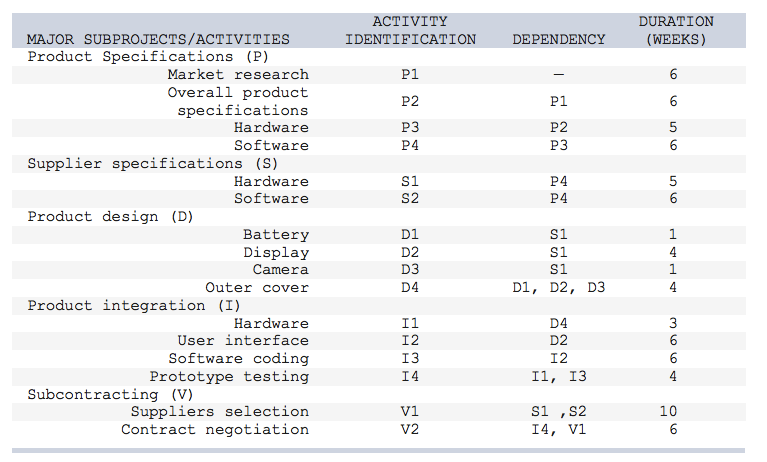The width and height of the screenshot is (767, 462).
Task: Select the 'Product design (D)' section heading
Action: pos(111,217)
